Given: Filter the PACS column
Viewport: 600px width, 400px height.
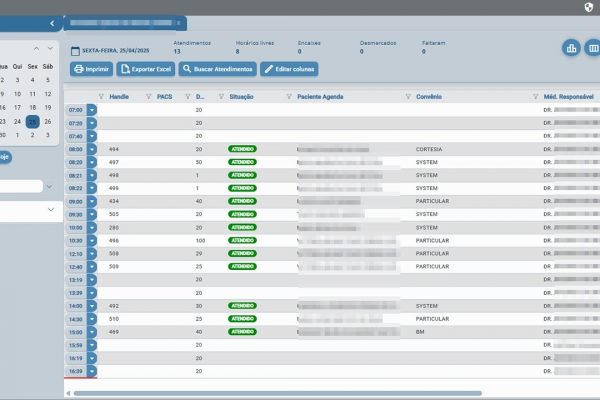Looking at the screenshot, I should tap(148, 96).
